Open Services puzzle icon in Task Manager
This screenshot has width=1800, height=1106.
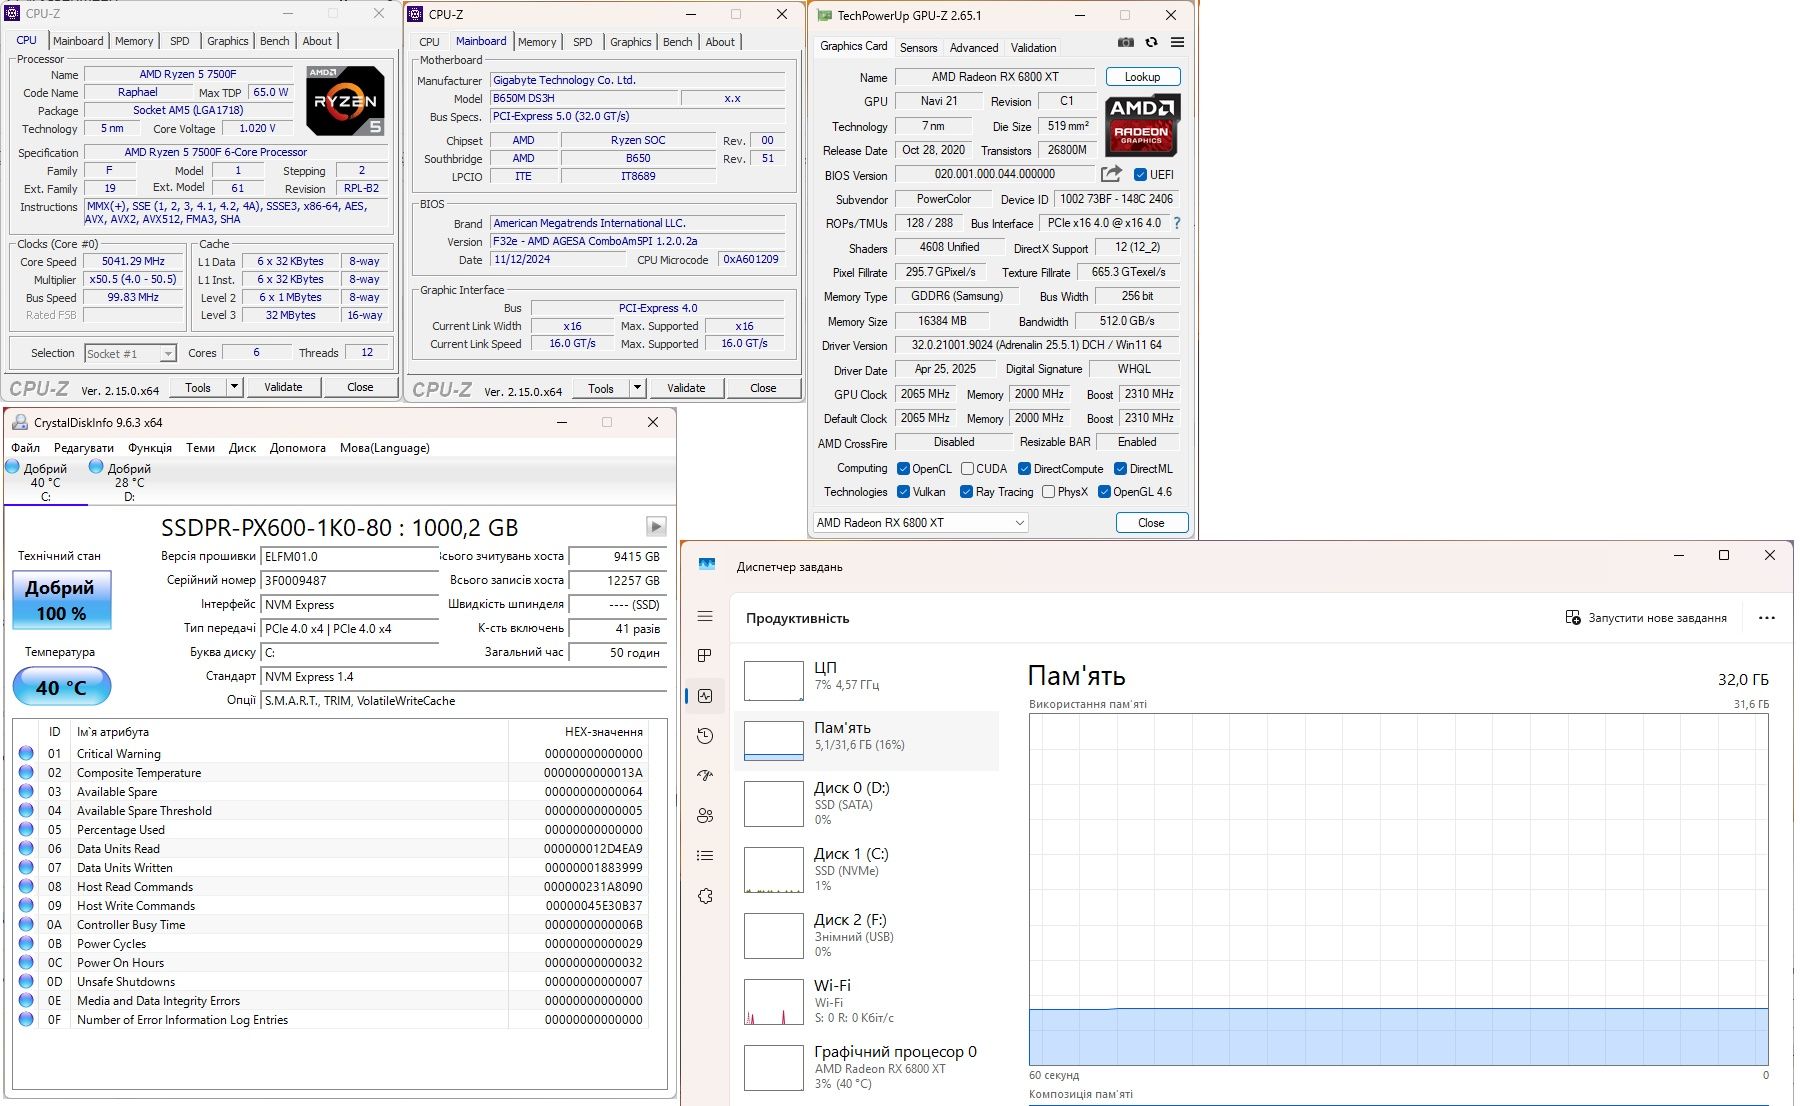705,896
